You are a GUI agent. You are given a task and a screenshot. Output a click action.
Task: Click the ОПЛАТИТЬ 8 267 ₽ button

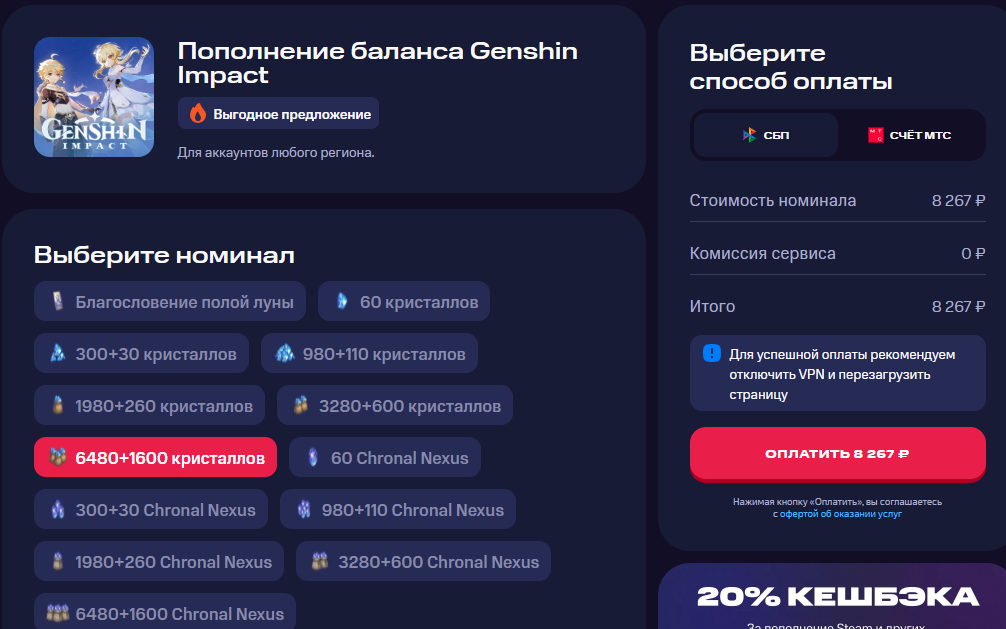pyautogui.click(x=837, y=453)
